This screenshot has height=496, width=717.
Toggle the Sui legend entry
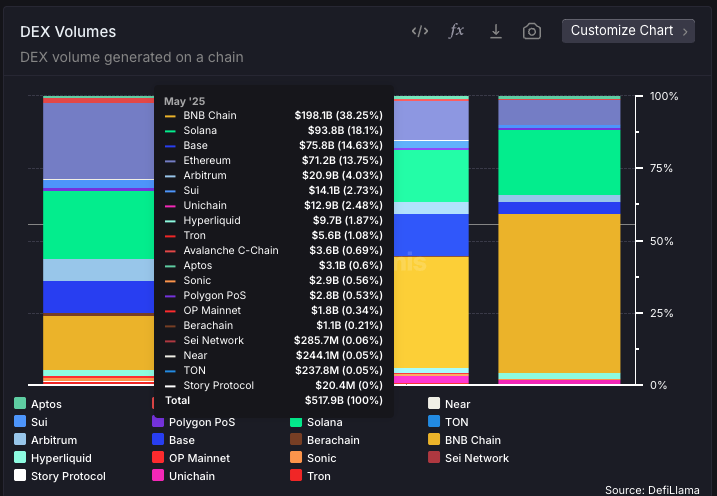click(x=31, y=421)
